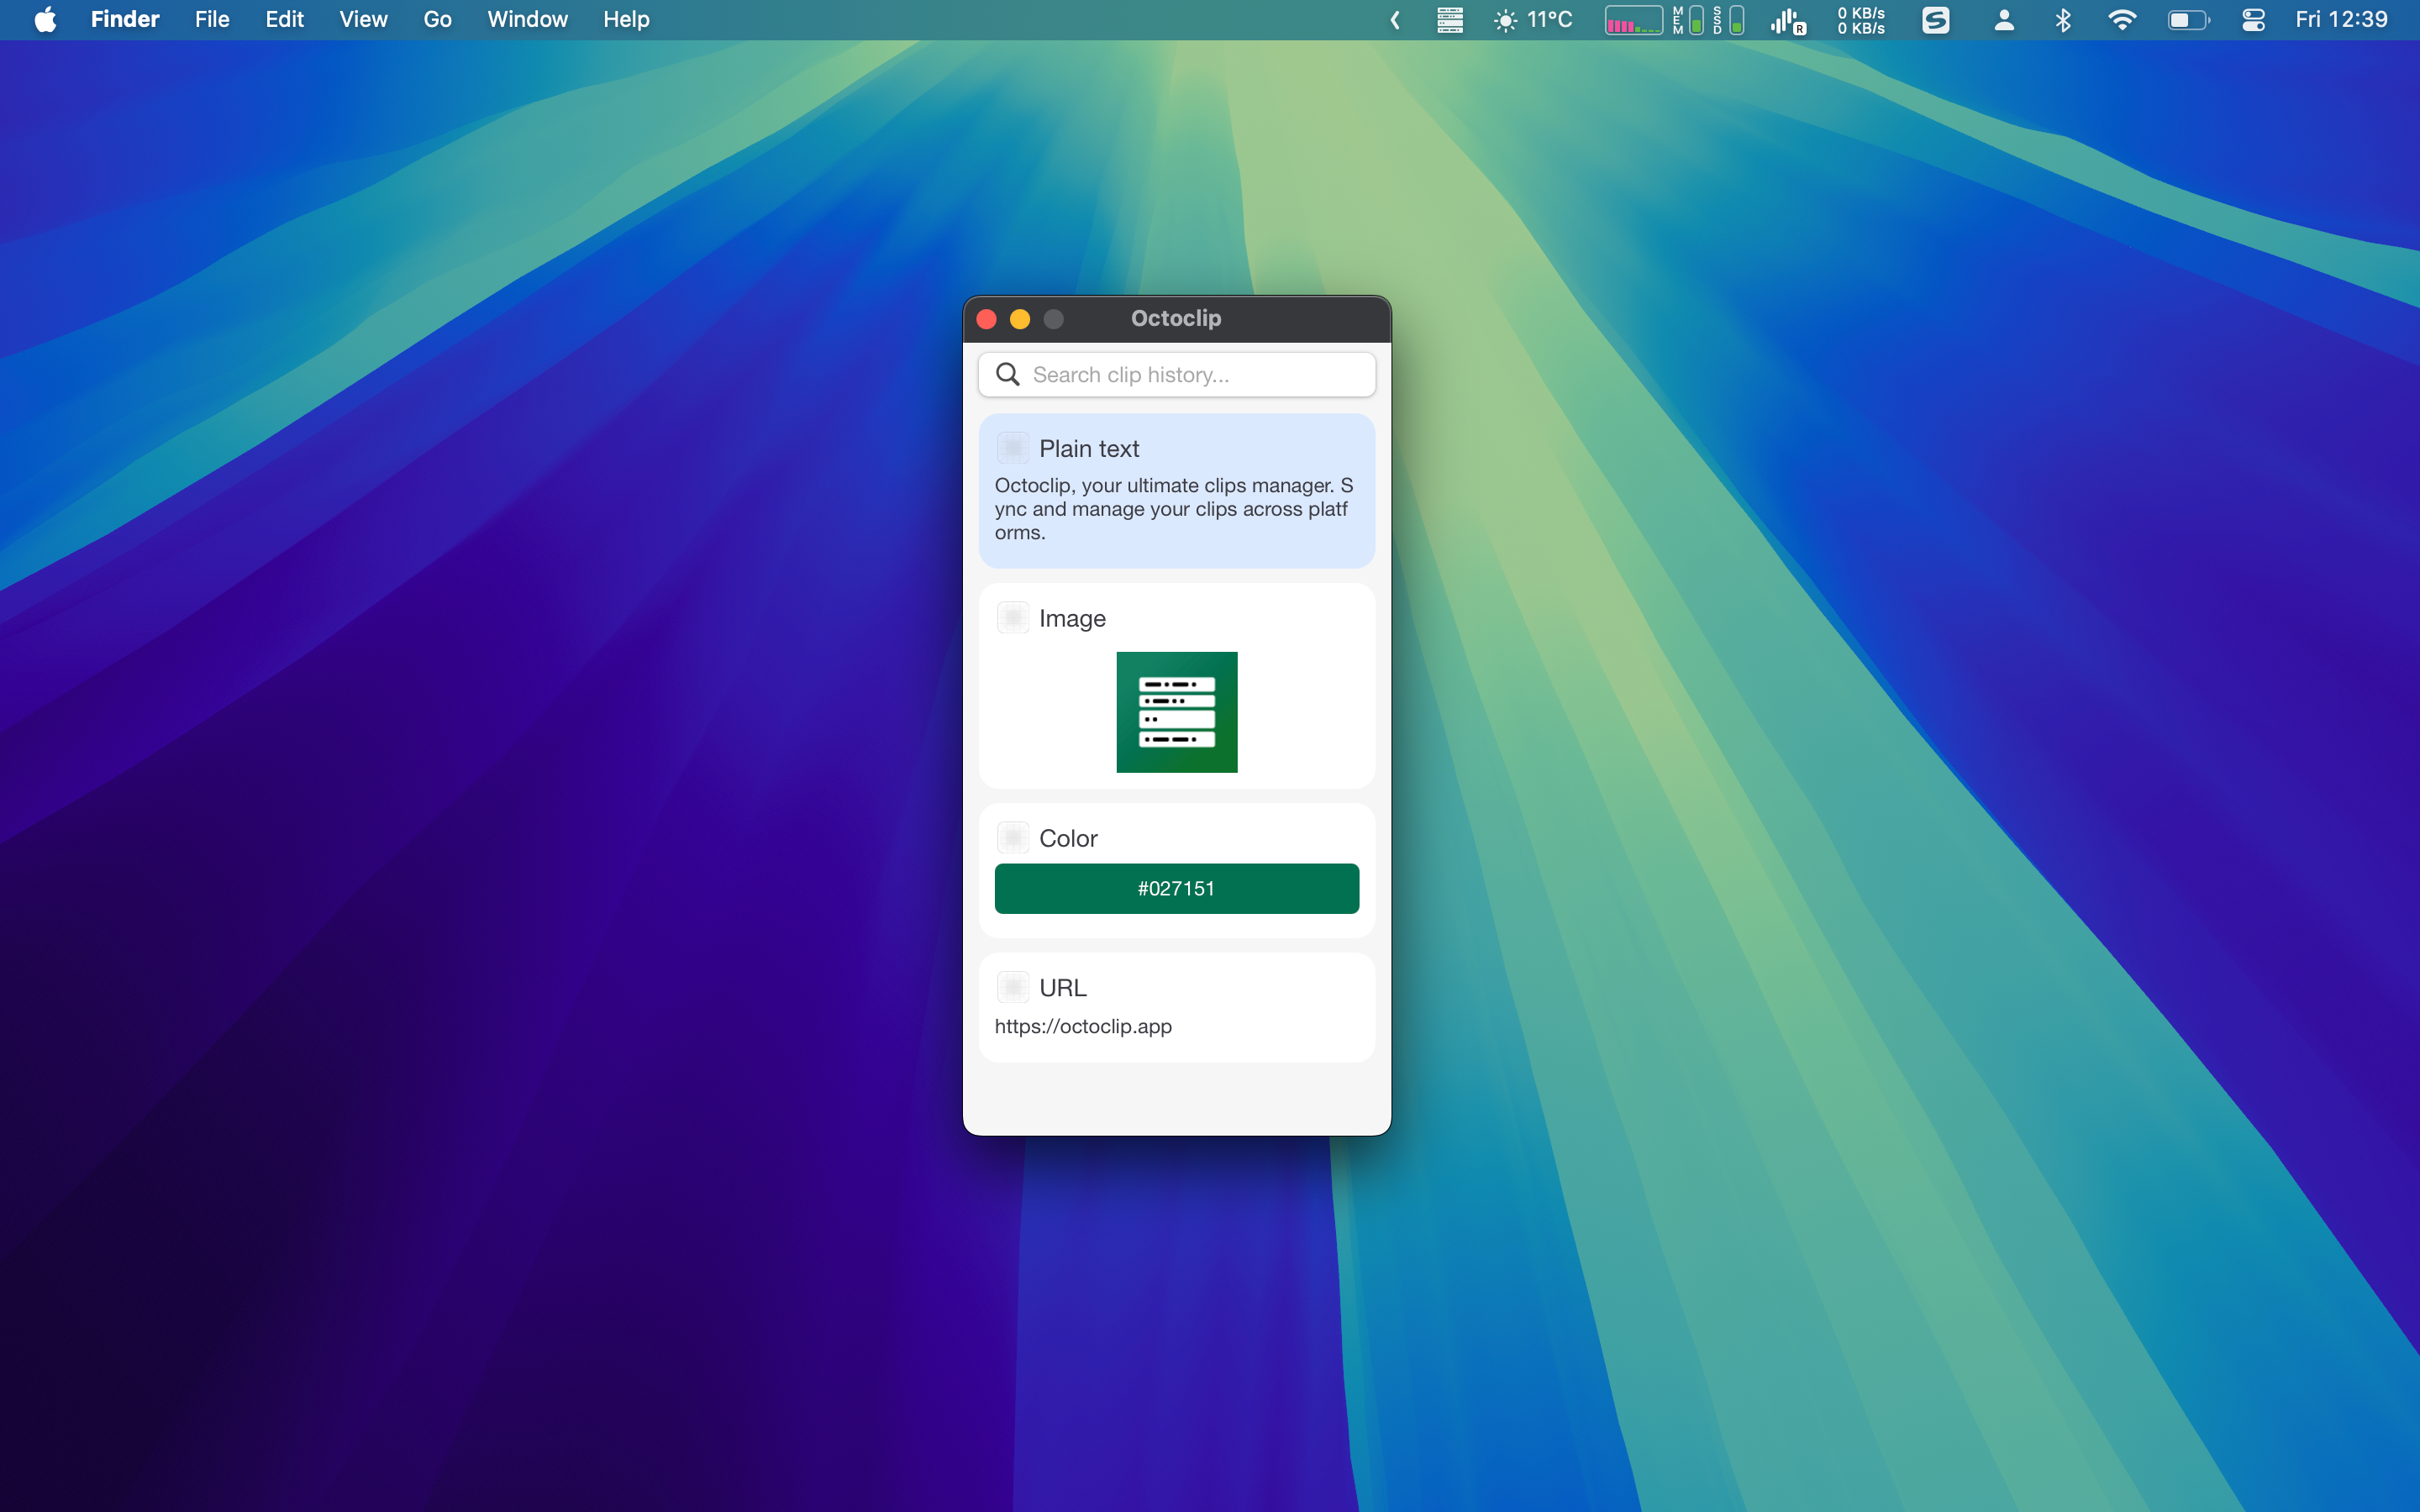The height and width of the screenshot is (1512, 2420).
Task: Open the Bluetooth menu
Action: [x=2062, y=20]
